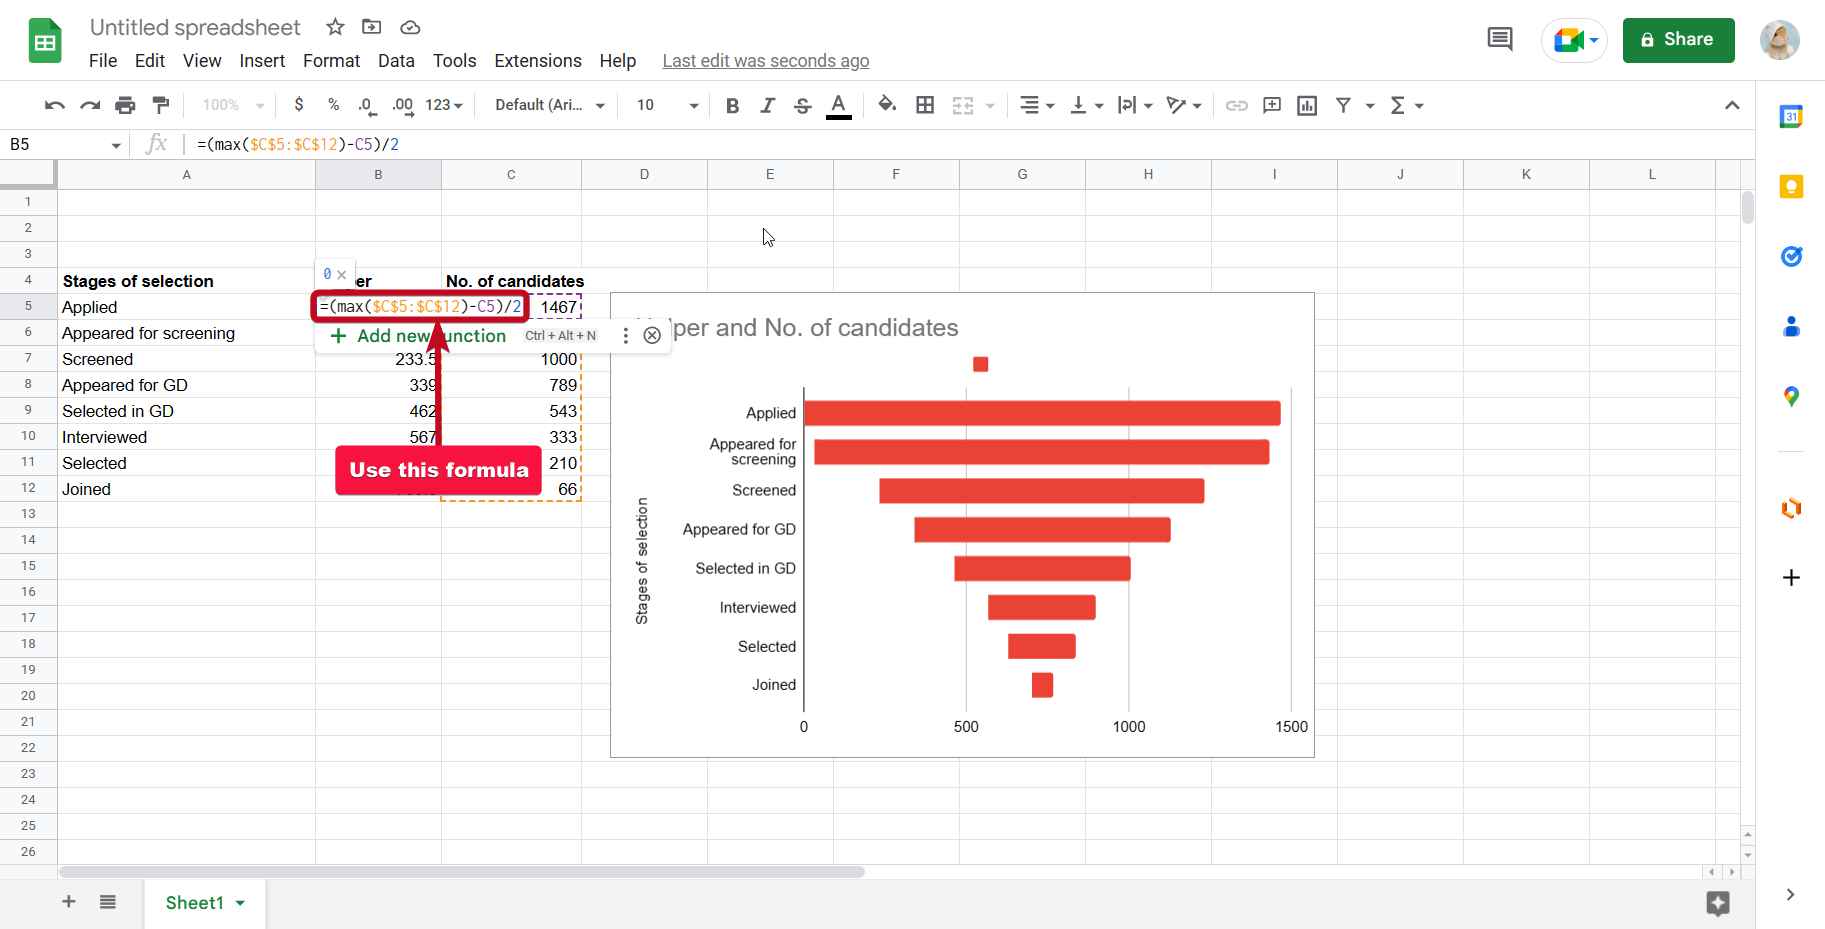
Task: Open the Functions sigma dropdown
Action: (x=1406, y=105)
